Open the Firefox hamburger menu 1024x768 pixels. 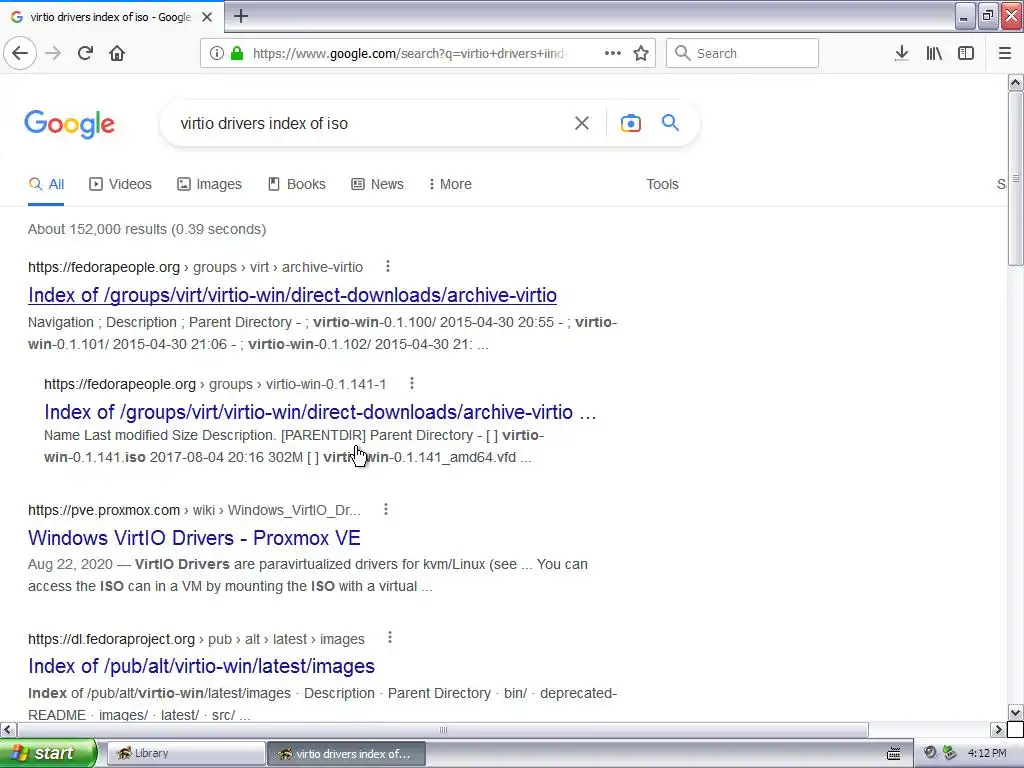pos(1004,53)
